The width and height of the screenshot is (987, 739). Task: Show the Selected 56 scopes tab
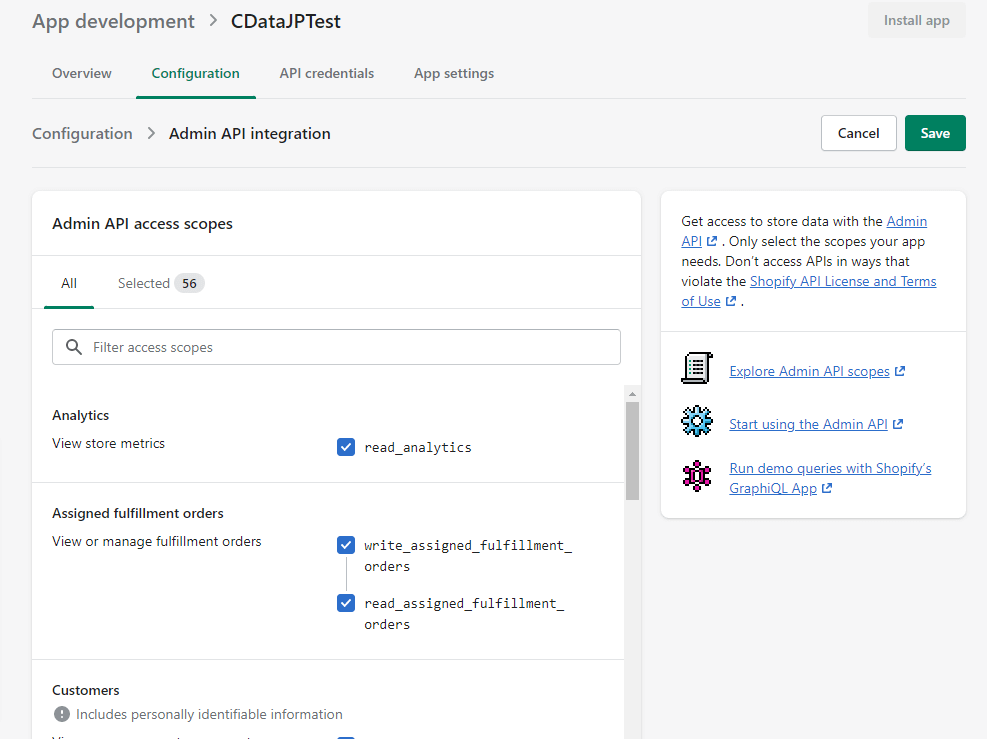pos(160,283)
